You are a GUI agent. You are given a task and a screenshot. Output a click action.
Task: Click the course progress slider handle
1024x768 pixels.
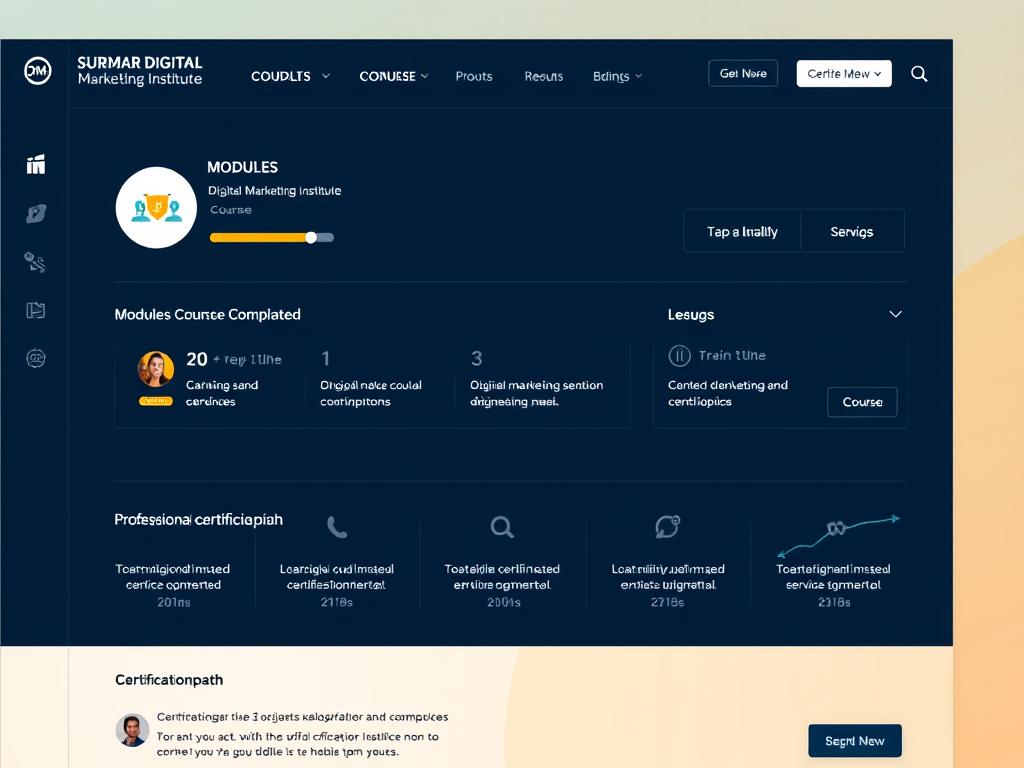tap(312, 238)
